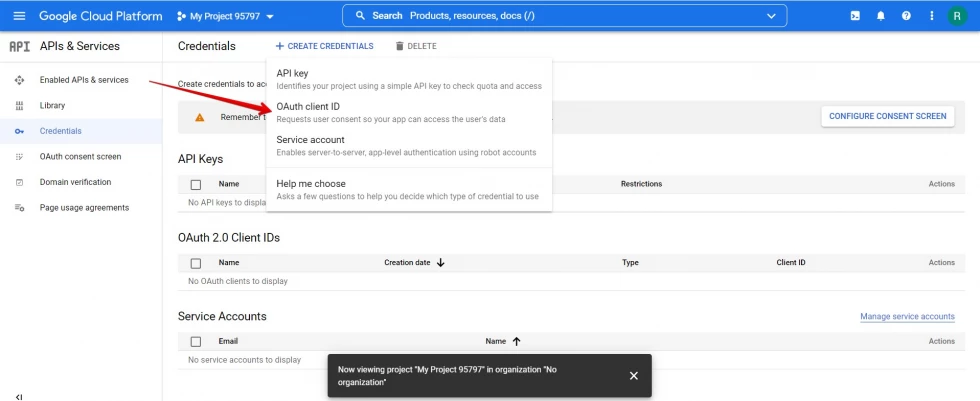Click No service accounts to display text
The height and width of the screenshot is (401, 980).
tap(244, 360)
